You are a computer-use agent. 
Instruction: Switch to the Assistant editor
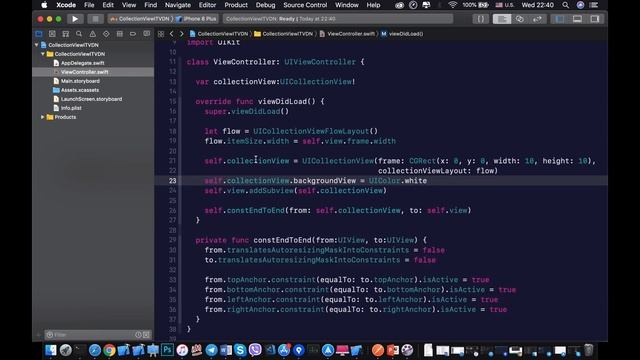point(520,19)
